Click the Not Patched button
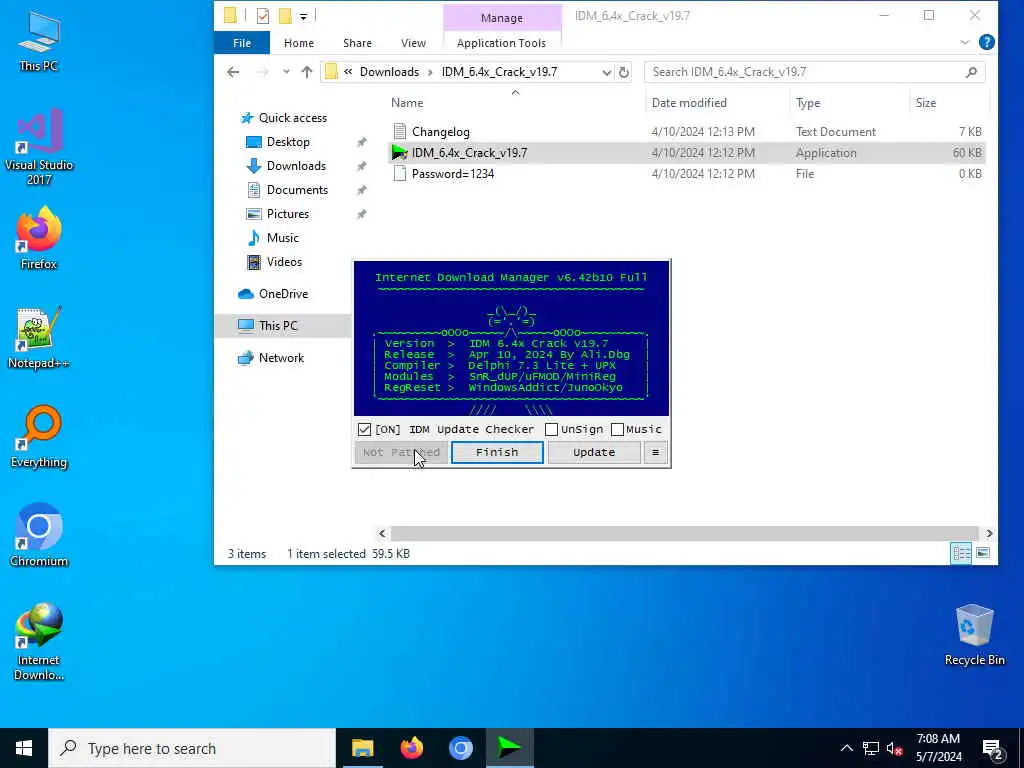The image size is (1024, 768). 401,452
